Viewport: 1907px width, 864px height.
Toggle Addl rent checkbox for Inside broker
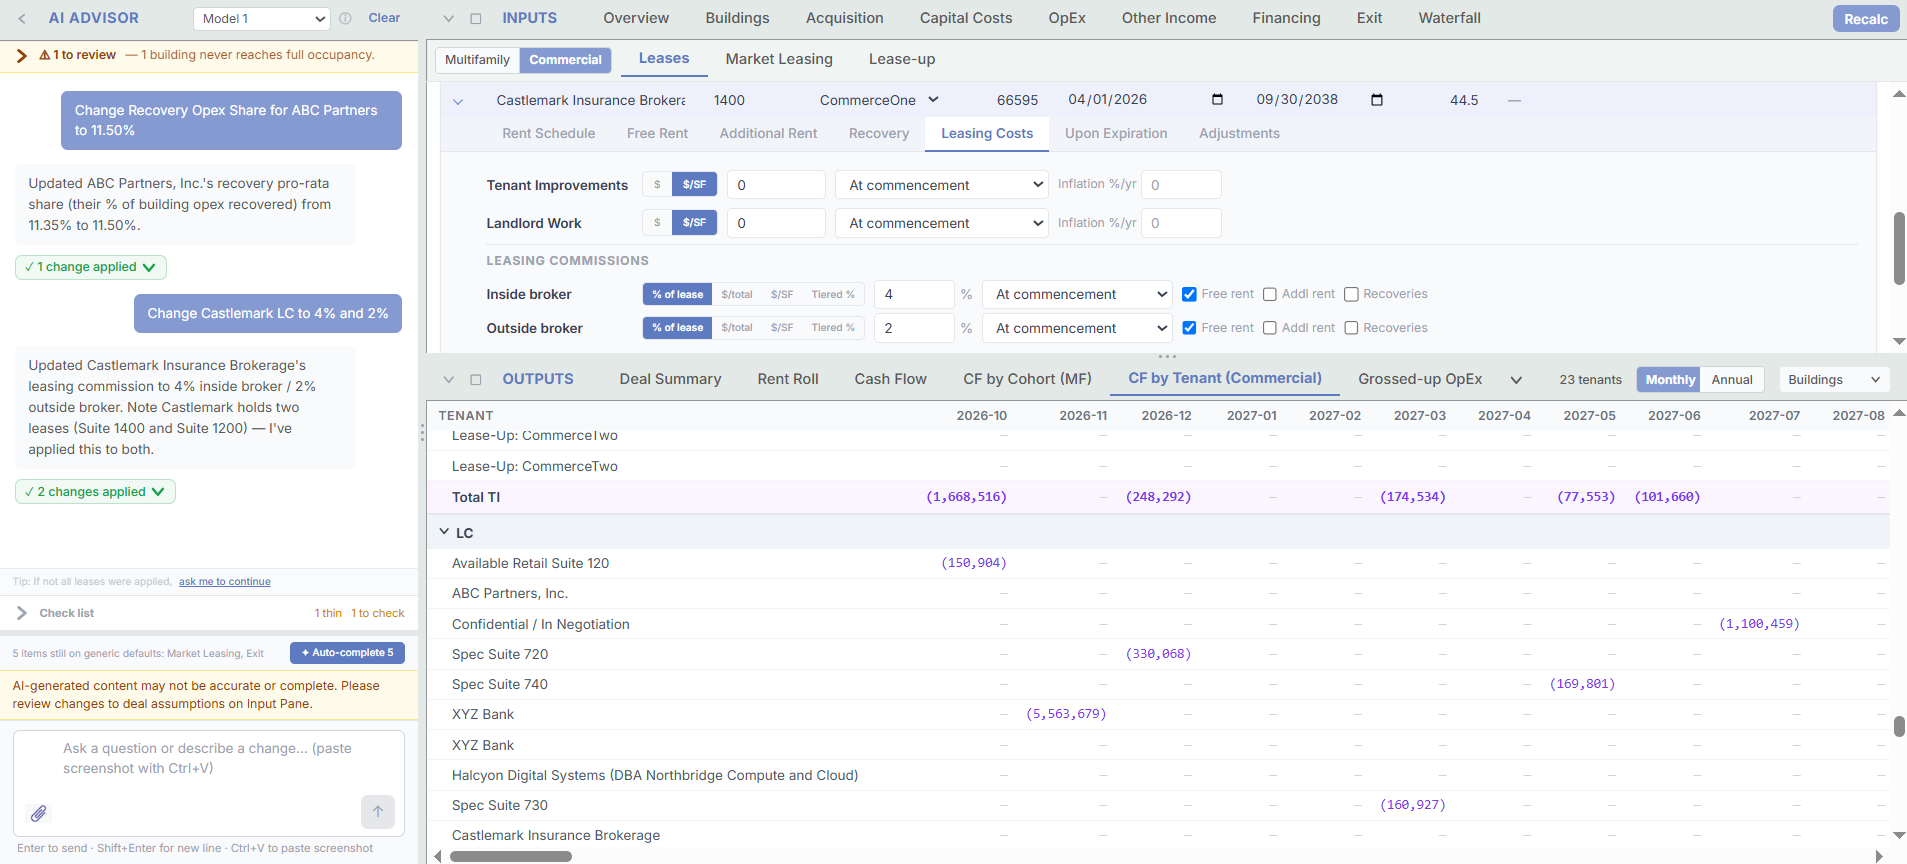[1270, 294]
